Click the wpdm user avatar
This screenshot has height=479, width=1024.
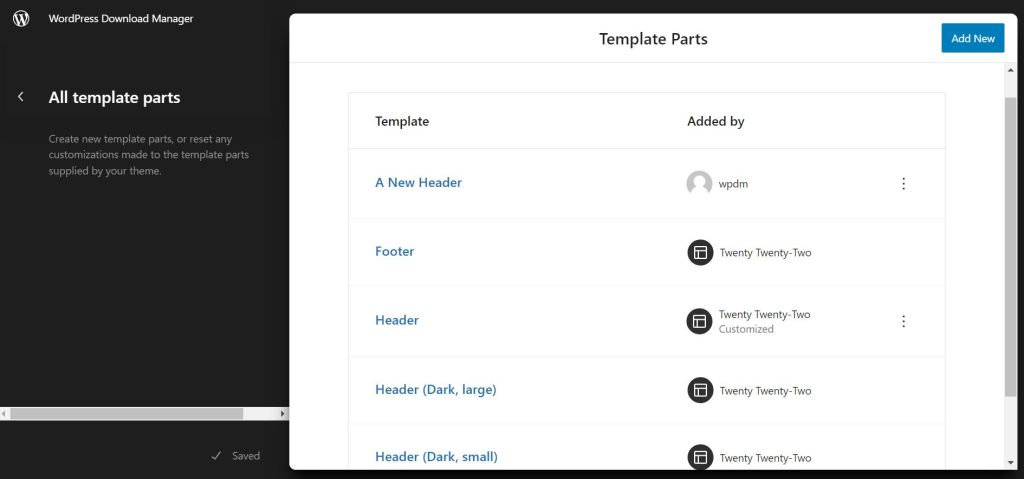pos(699,184)
